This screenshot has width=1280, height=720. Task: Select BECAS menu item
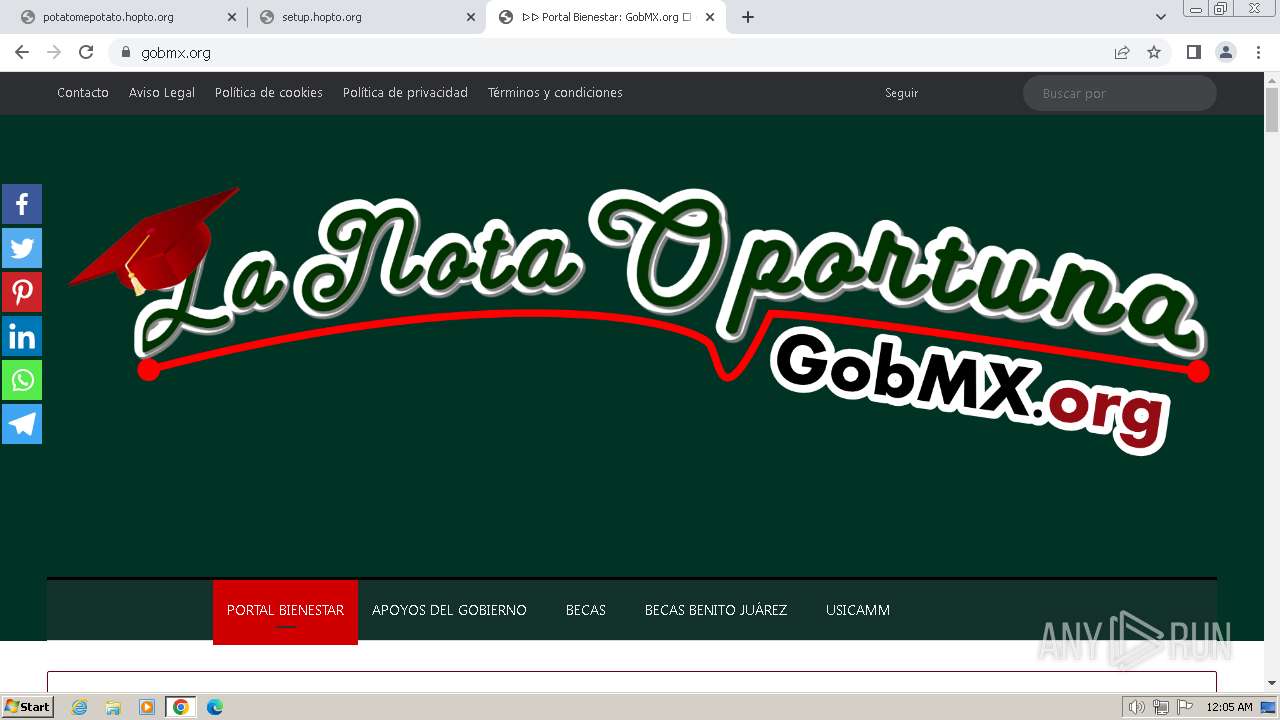point(586,610)
